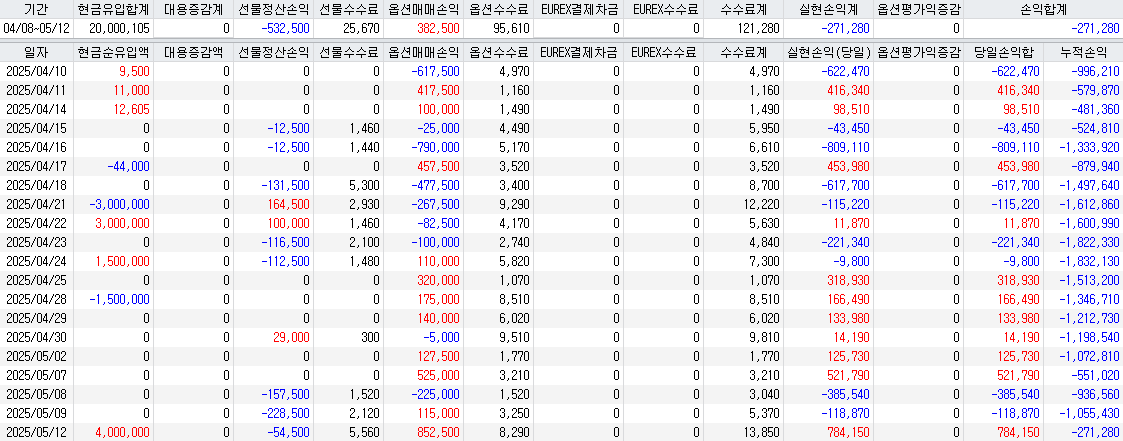Image resolution: width=1123 pixels, height=441 pixels.
Task: Click the cumulative value -1,832,130
Action: [1090, 261]
